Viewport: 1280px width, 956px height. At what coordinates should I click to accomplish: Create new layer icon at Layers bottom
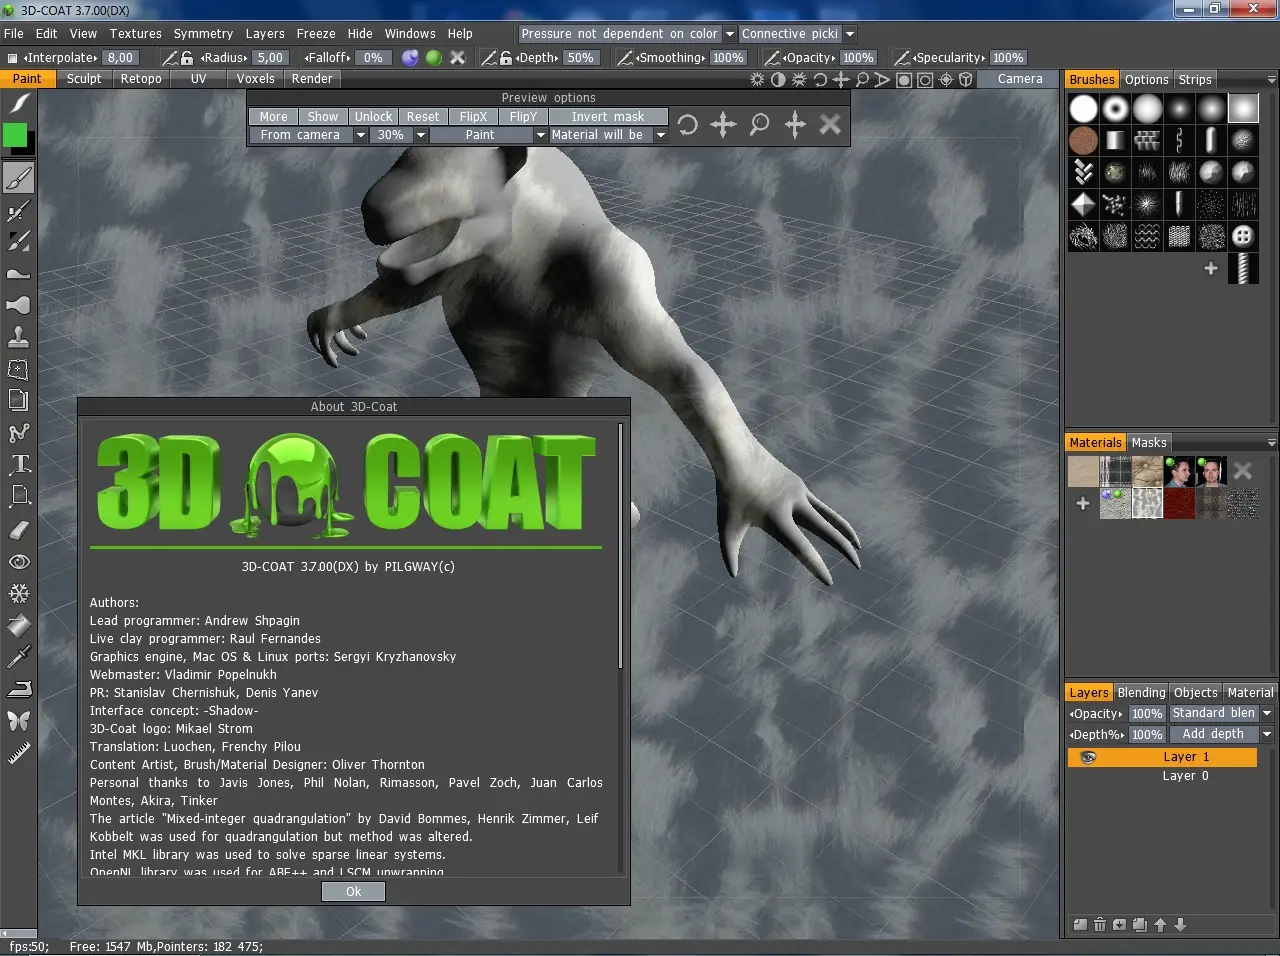point(1080,925)
